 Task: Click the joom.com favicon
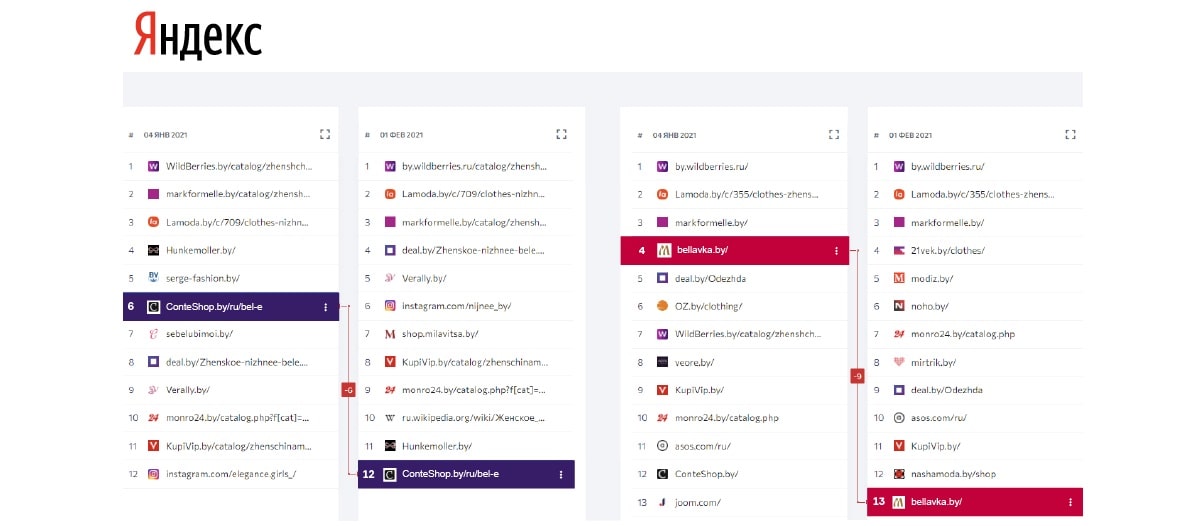click(662, 502)
